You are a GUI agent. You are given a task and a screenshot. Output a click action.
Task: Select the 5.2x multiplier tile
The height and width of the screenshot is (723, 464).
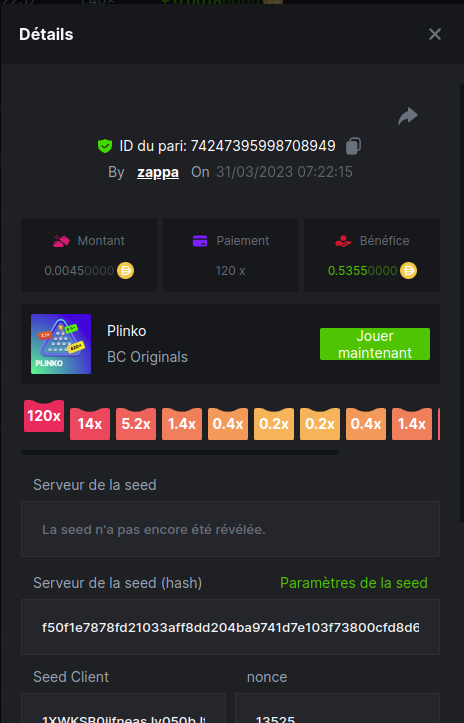[x=136, y=424]
